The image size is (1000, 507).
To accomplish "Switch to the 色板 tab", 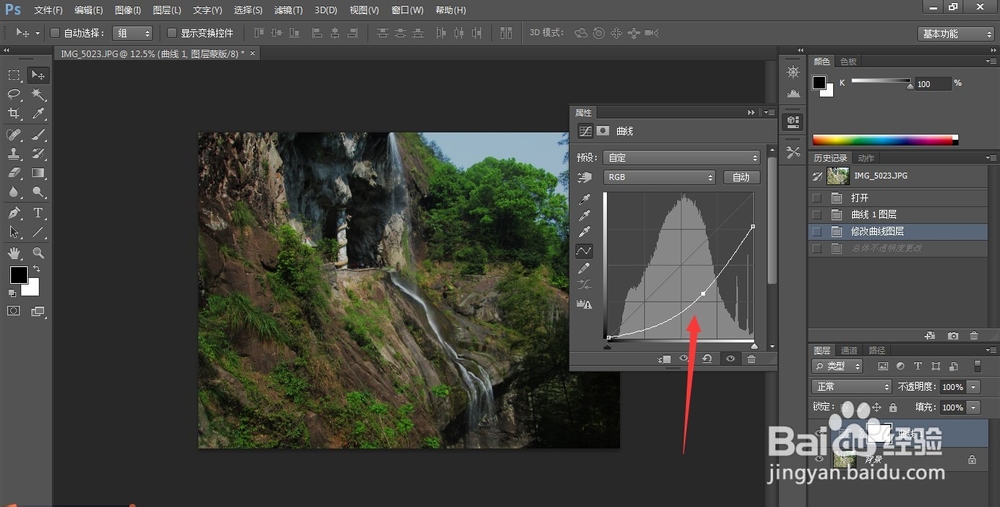I will (x=848, y=61).
